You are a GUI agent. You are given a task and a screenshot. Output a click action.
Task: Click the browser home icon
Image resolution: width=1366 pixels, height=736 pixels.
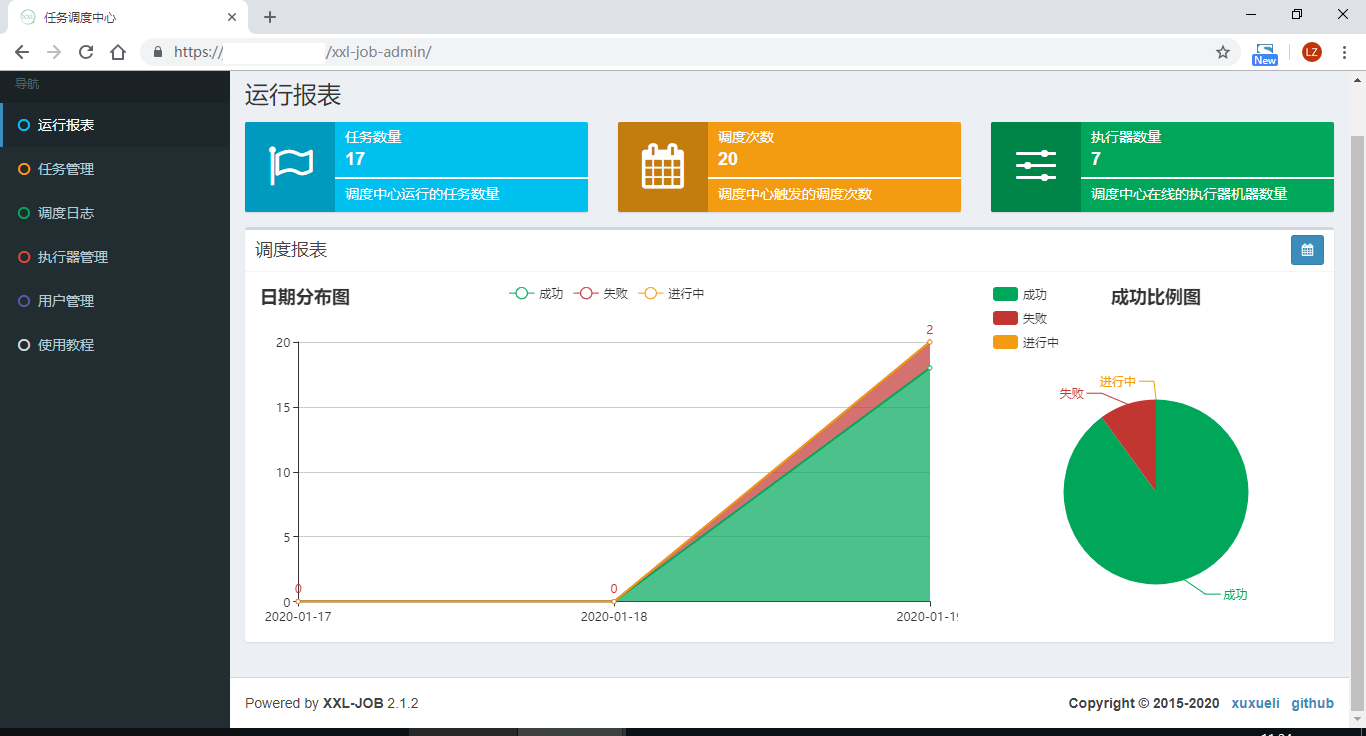coord(118,52)
